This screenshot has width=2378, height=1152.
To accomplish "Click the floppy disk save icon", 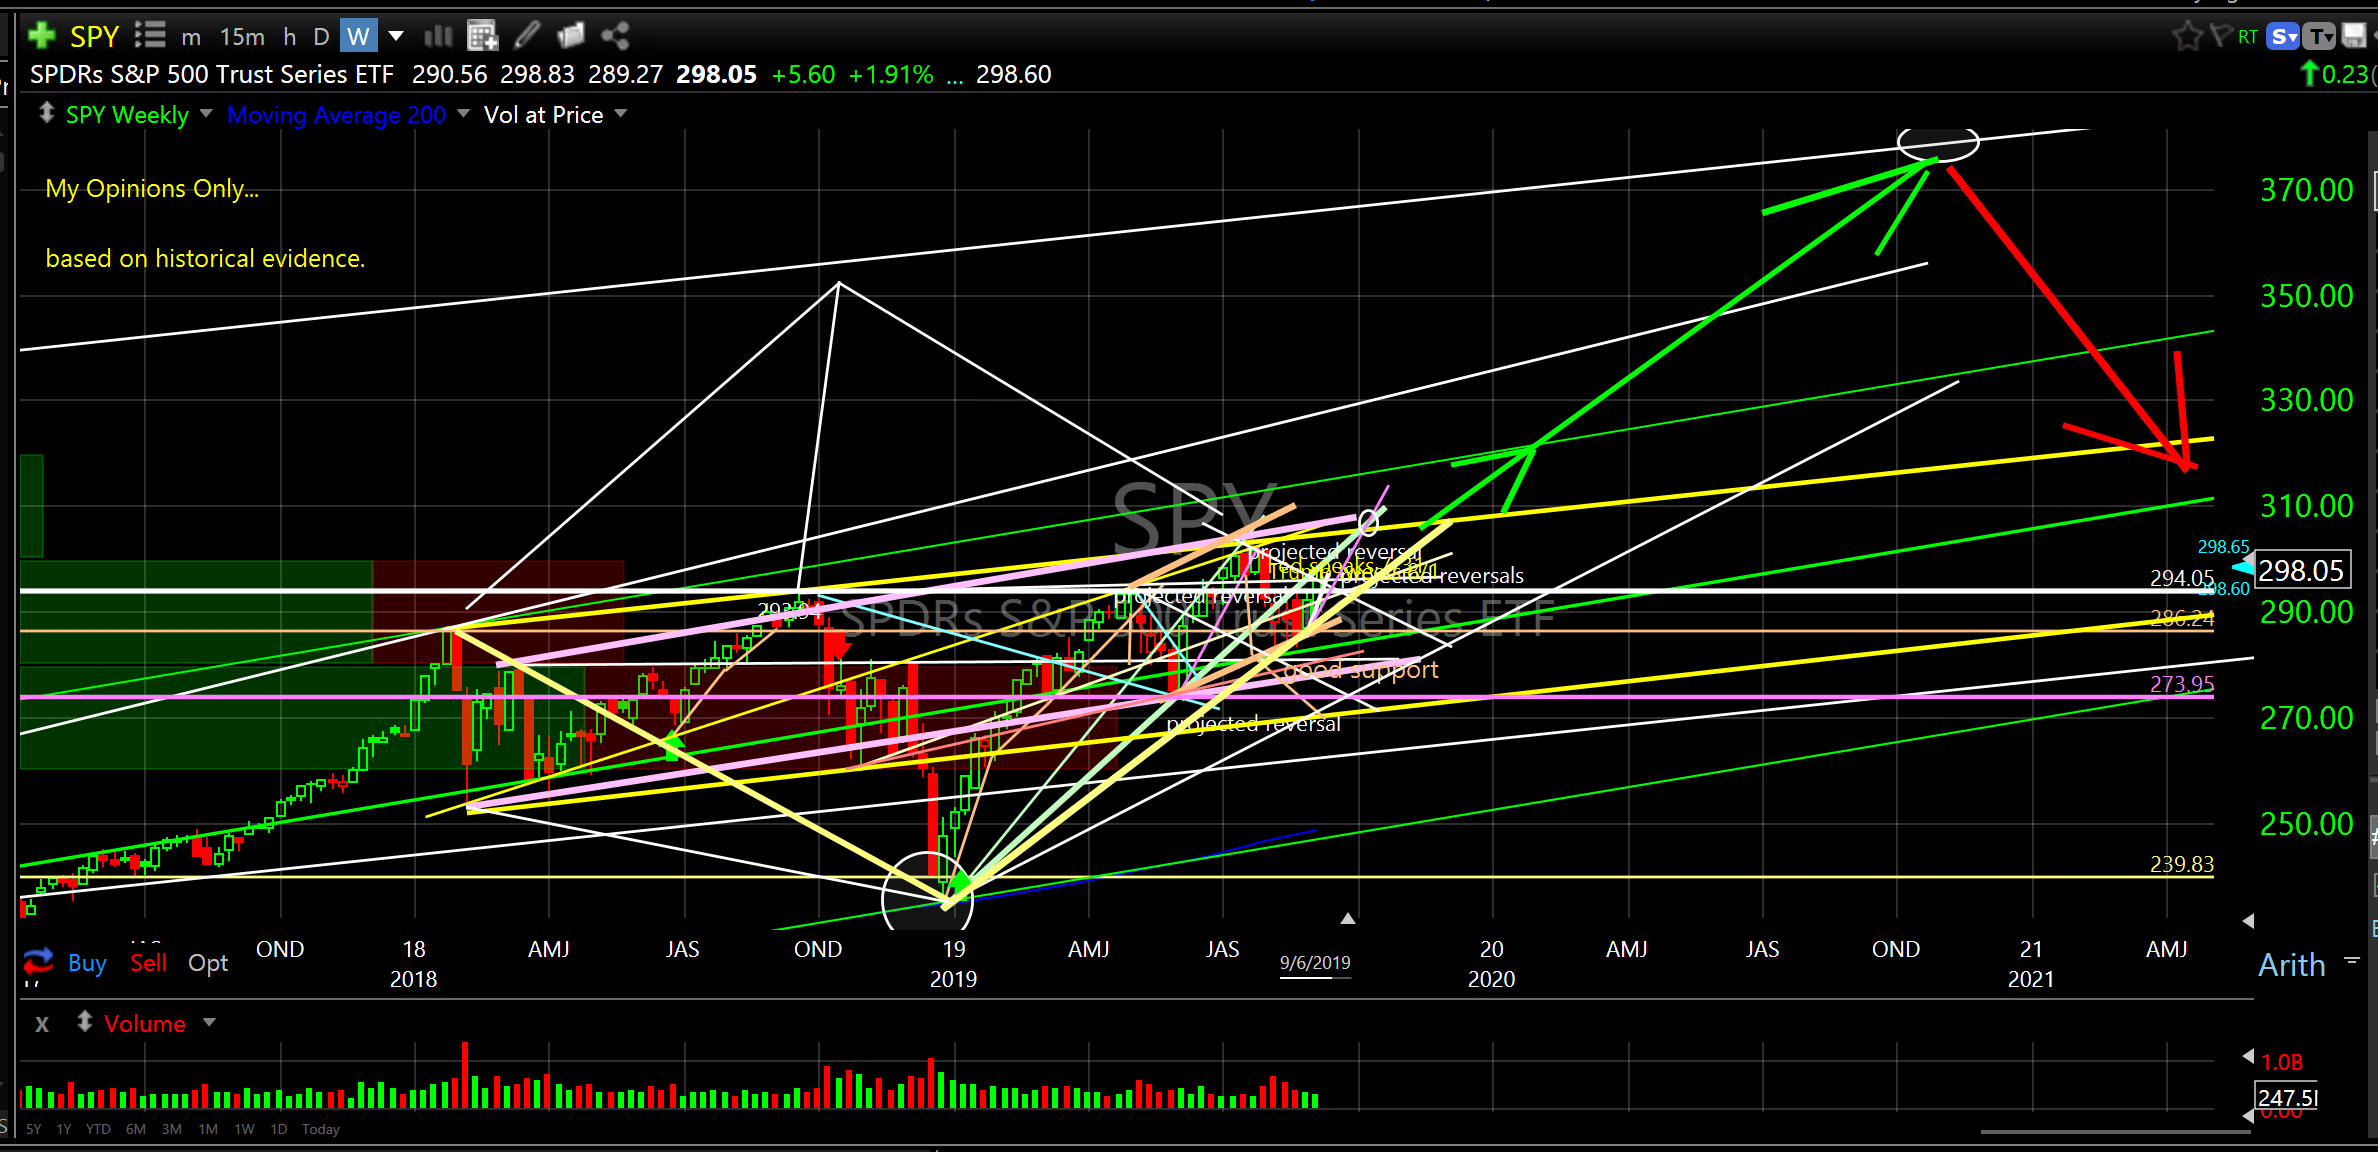I will 2354,37.
